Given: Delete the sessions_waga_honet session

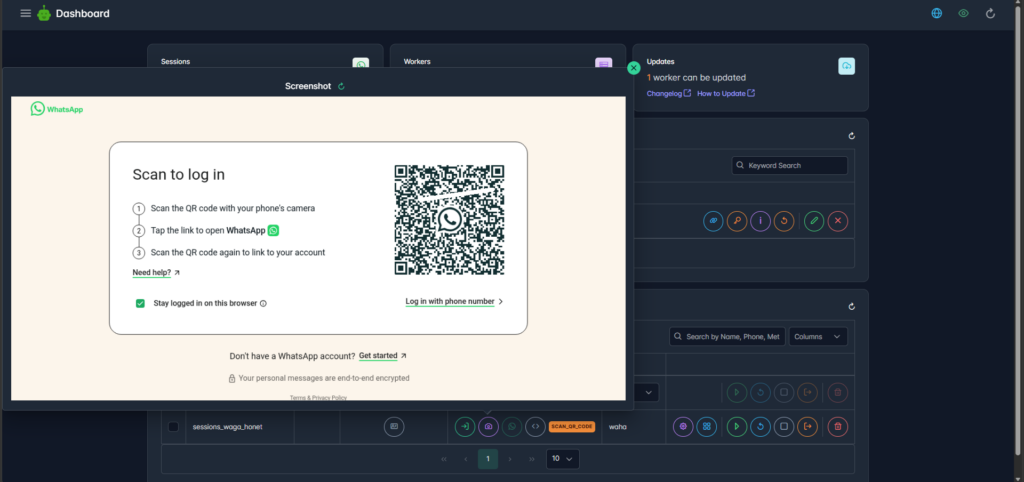Looking at the screenshot, I should coord(838,426).
